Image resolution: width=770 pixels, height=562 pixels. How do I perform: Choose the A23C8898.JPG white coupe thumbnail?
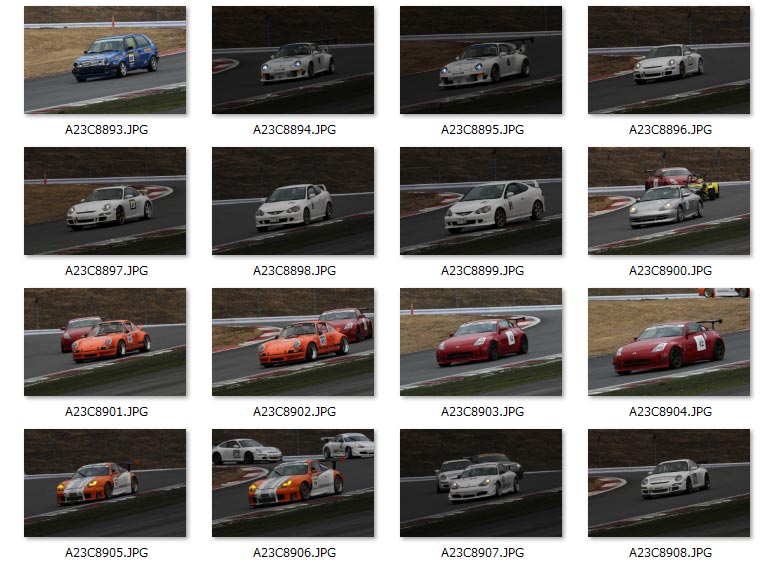click(x=293, y=201)
